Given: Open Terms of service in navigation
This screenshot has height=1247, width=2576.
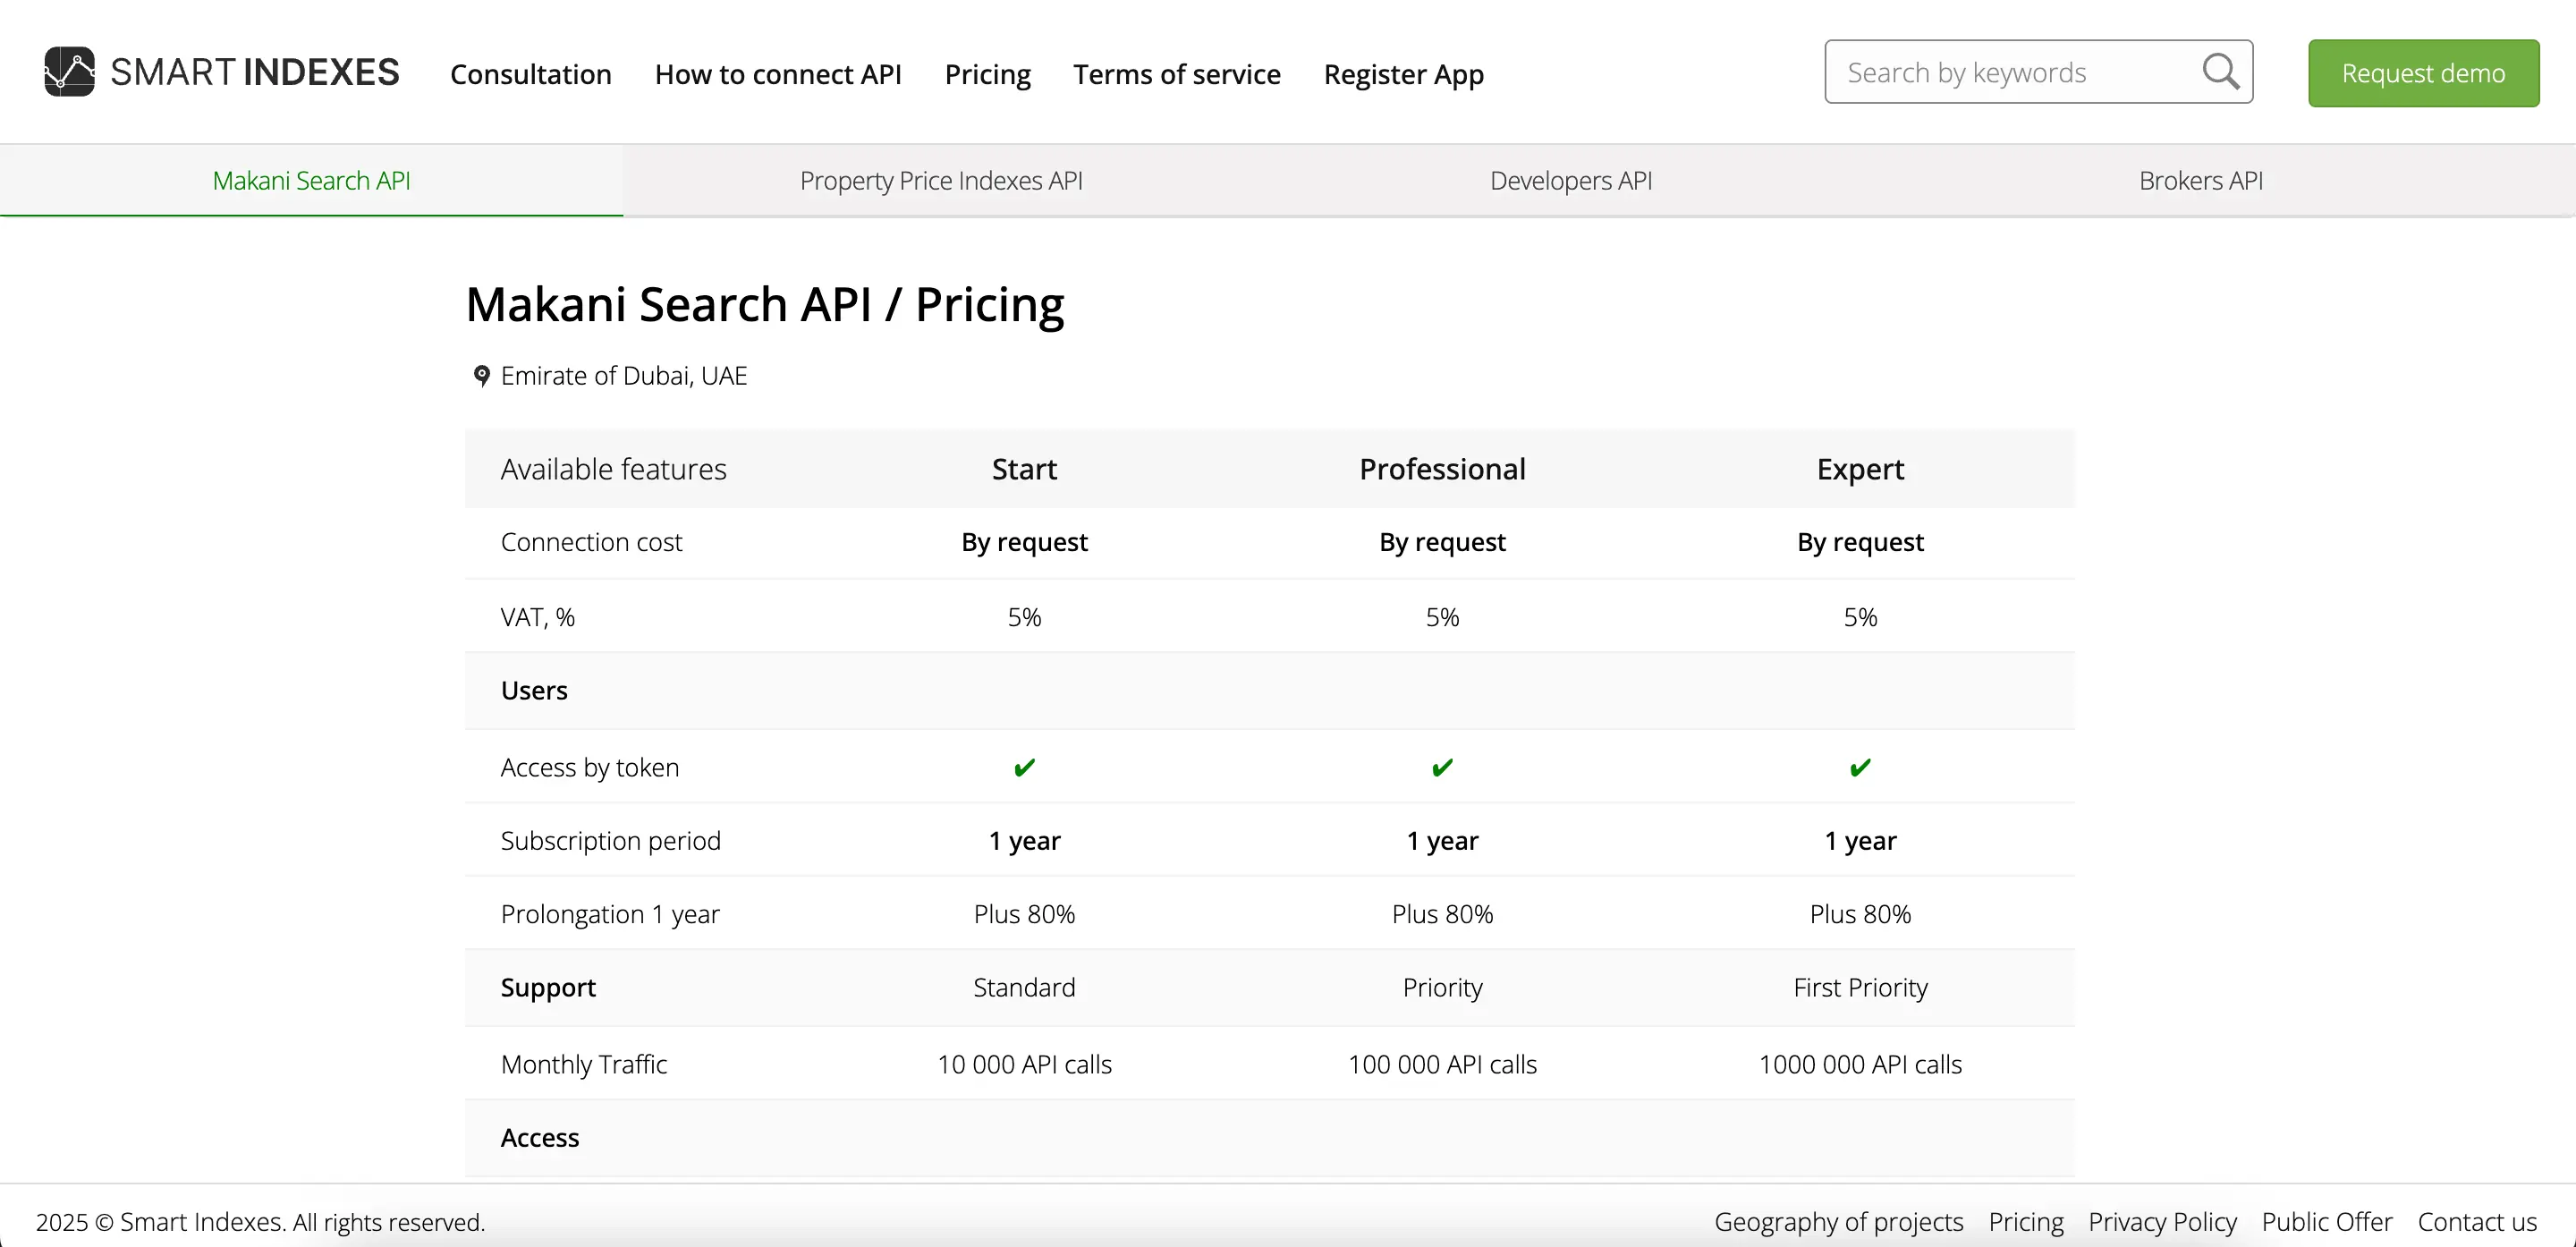Looking at the screenshot, I should pos(1176,74).
